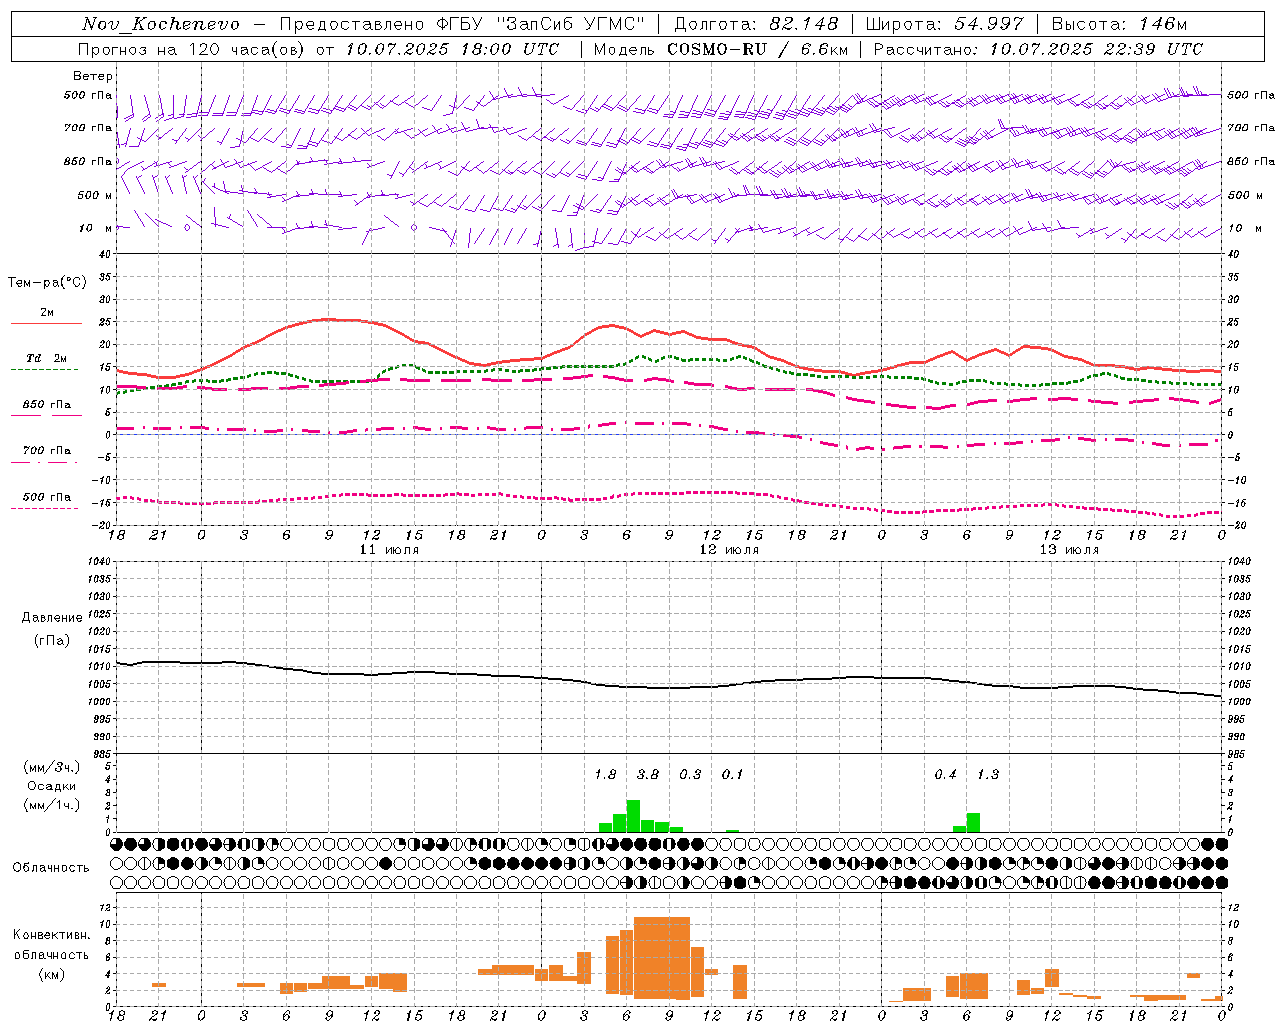Click the 500 м wind level label on left
Viewport: 1280px width, 1024px height.
click(x=95, y=195)
